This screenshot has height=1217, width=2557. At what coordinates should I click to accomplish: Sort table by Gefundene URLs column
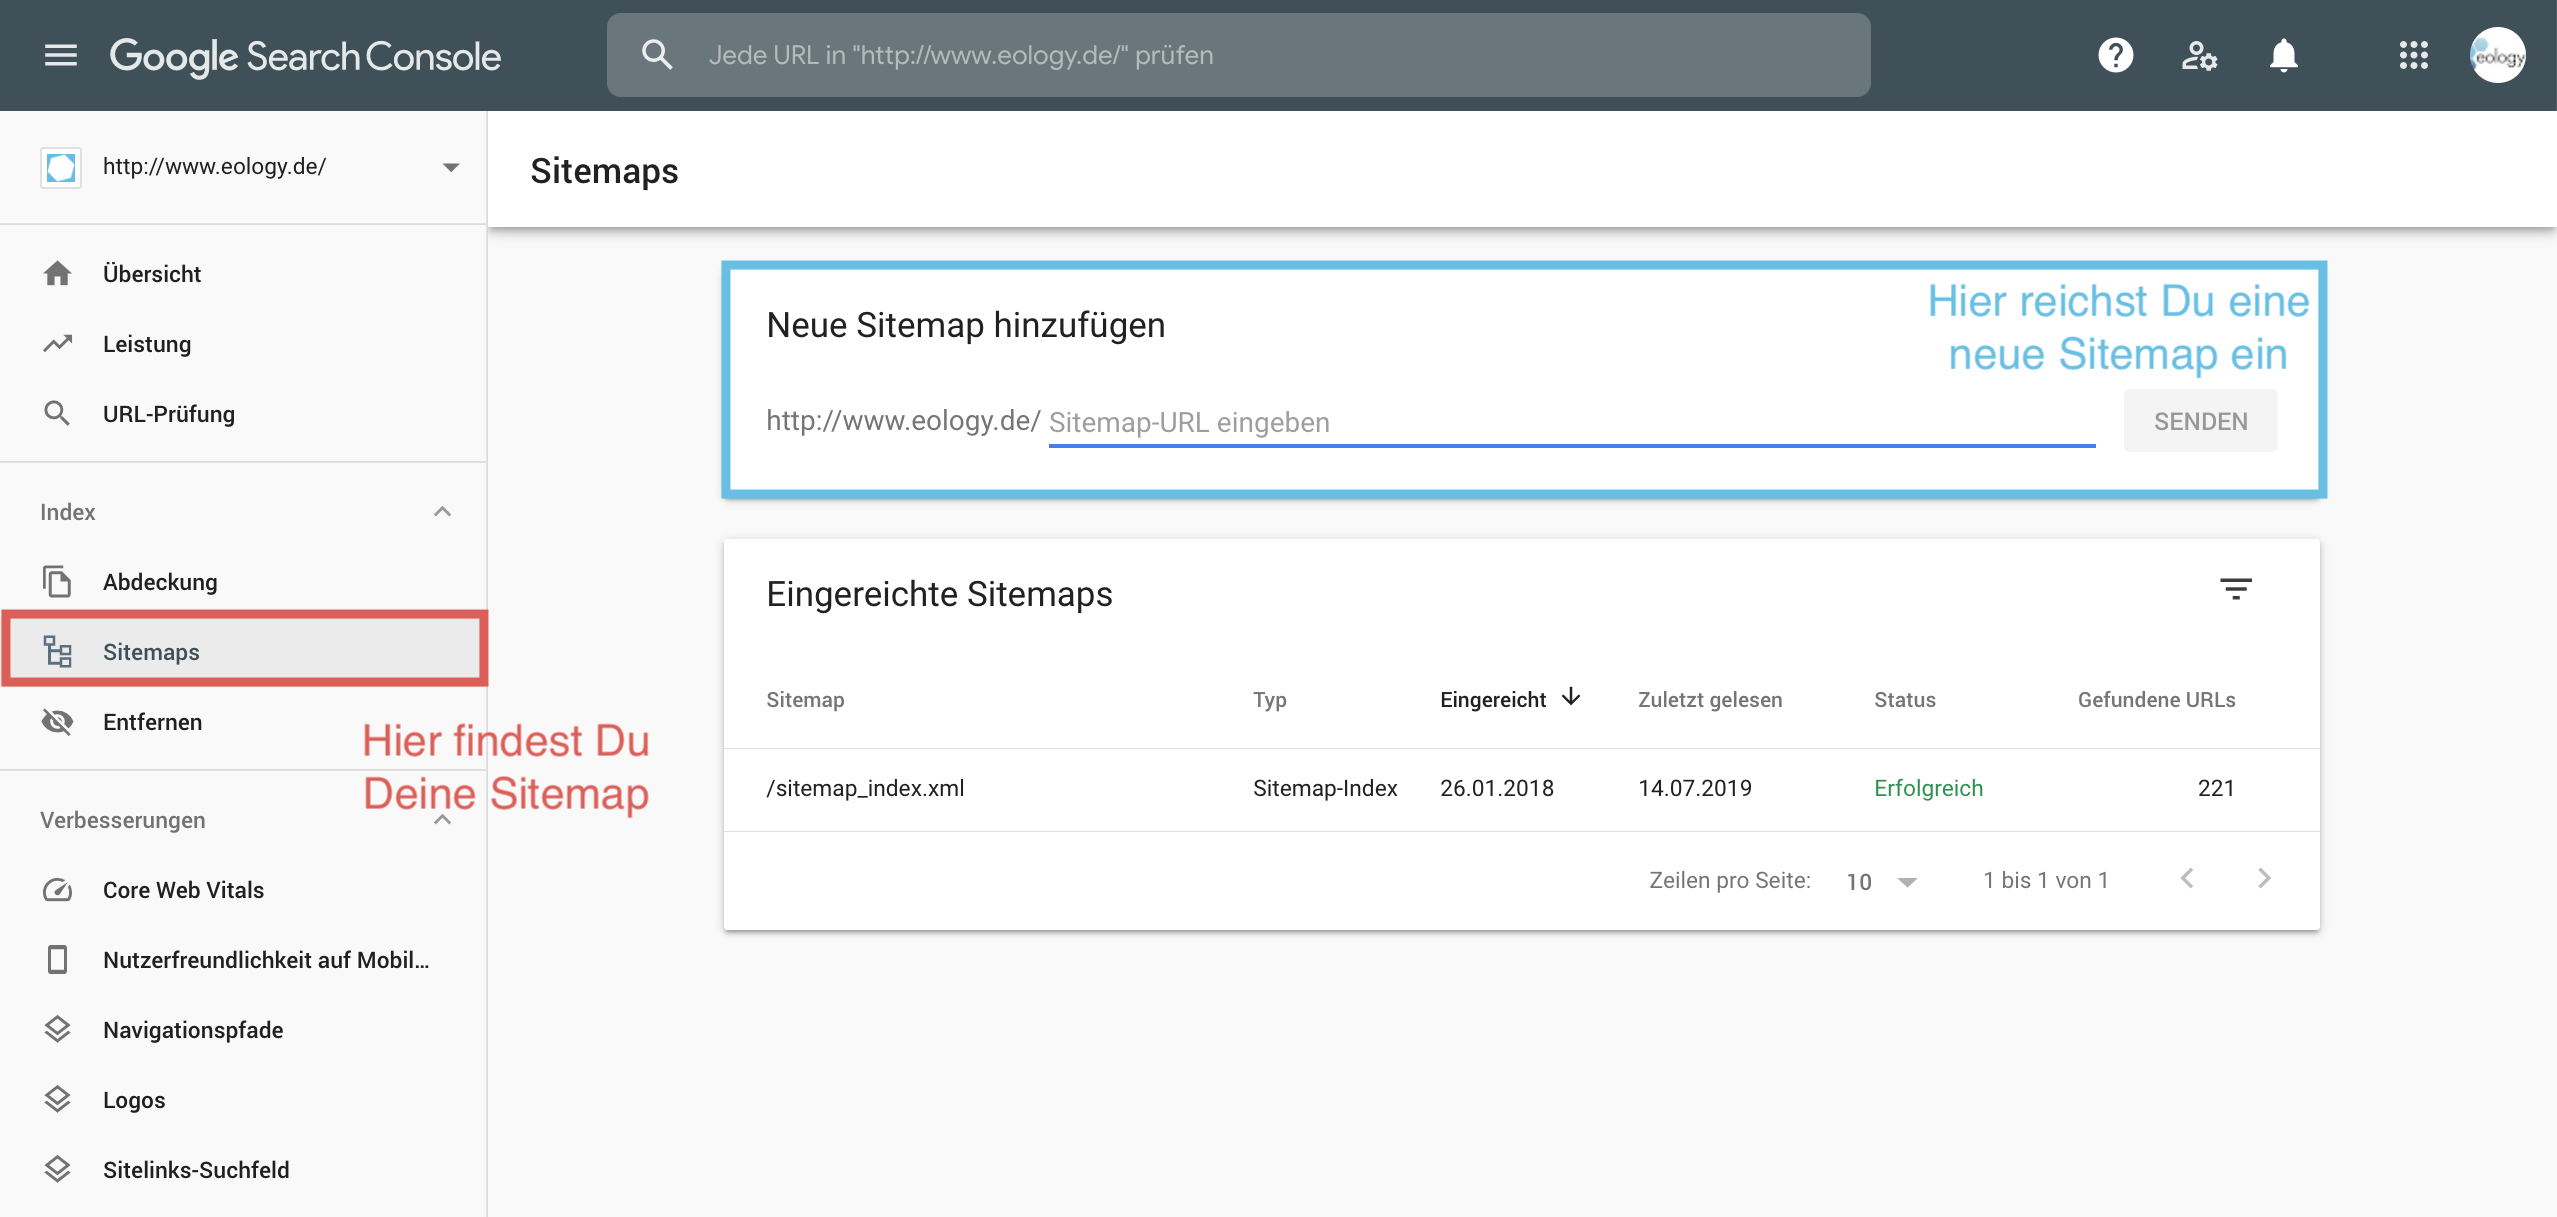pyautogui.click(x=2156, y=699)
